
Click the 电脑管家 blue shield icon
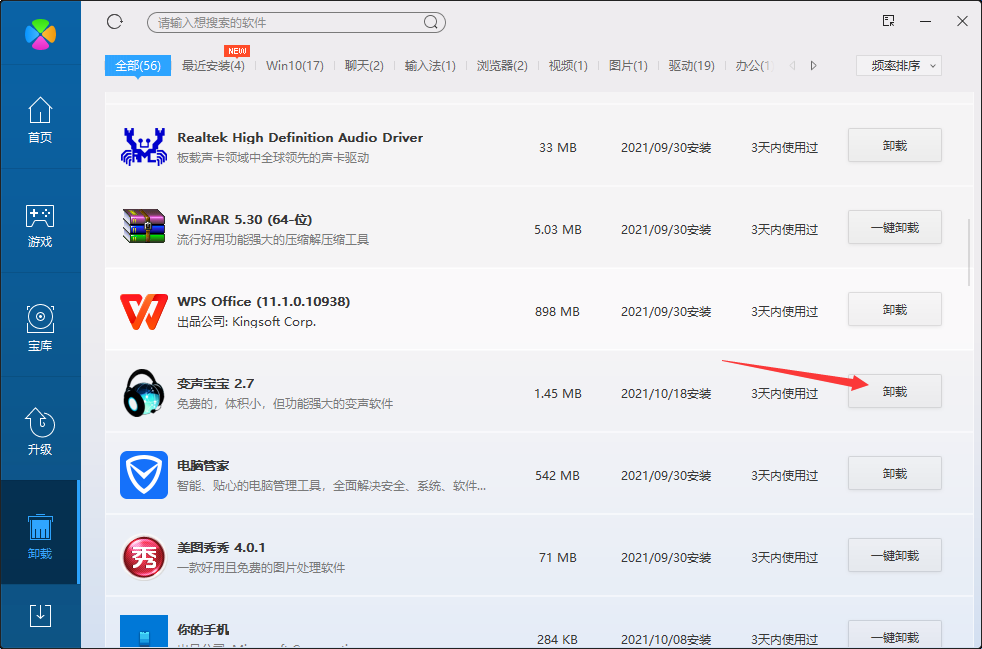144,475
